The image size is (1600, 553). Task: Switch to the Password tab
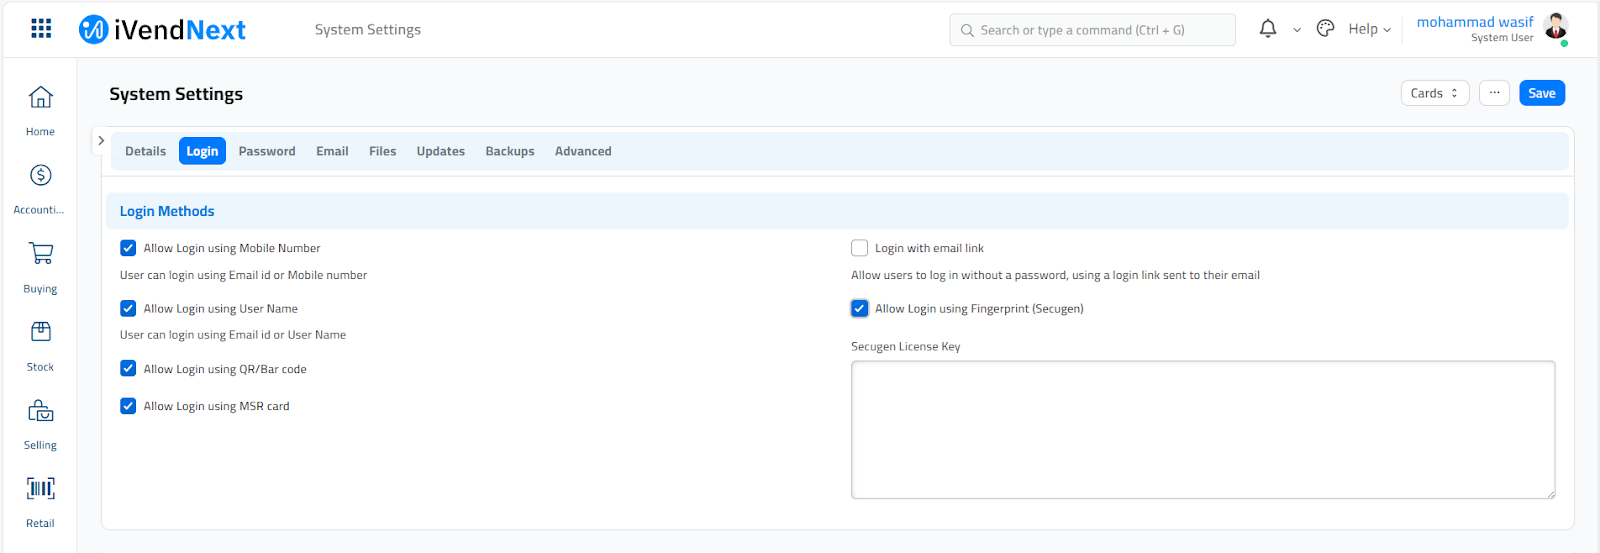pyautogui.click(x=267, y=151)
